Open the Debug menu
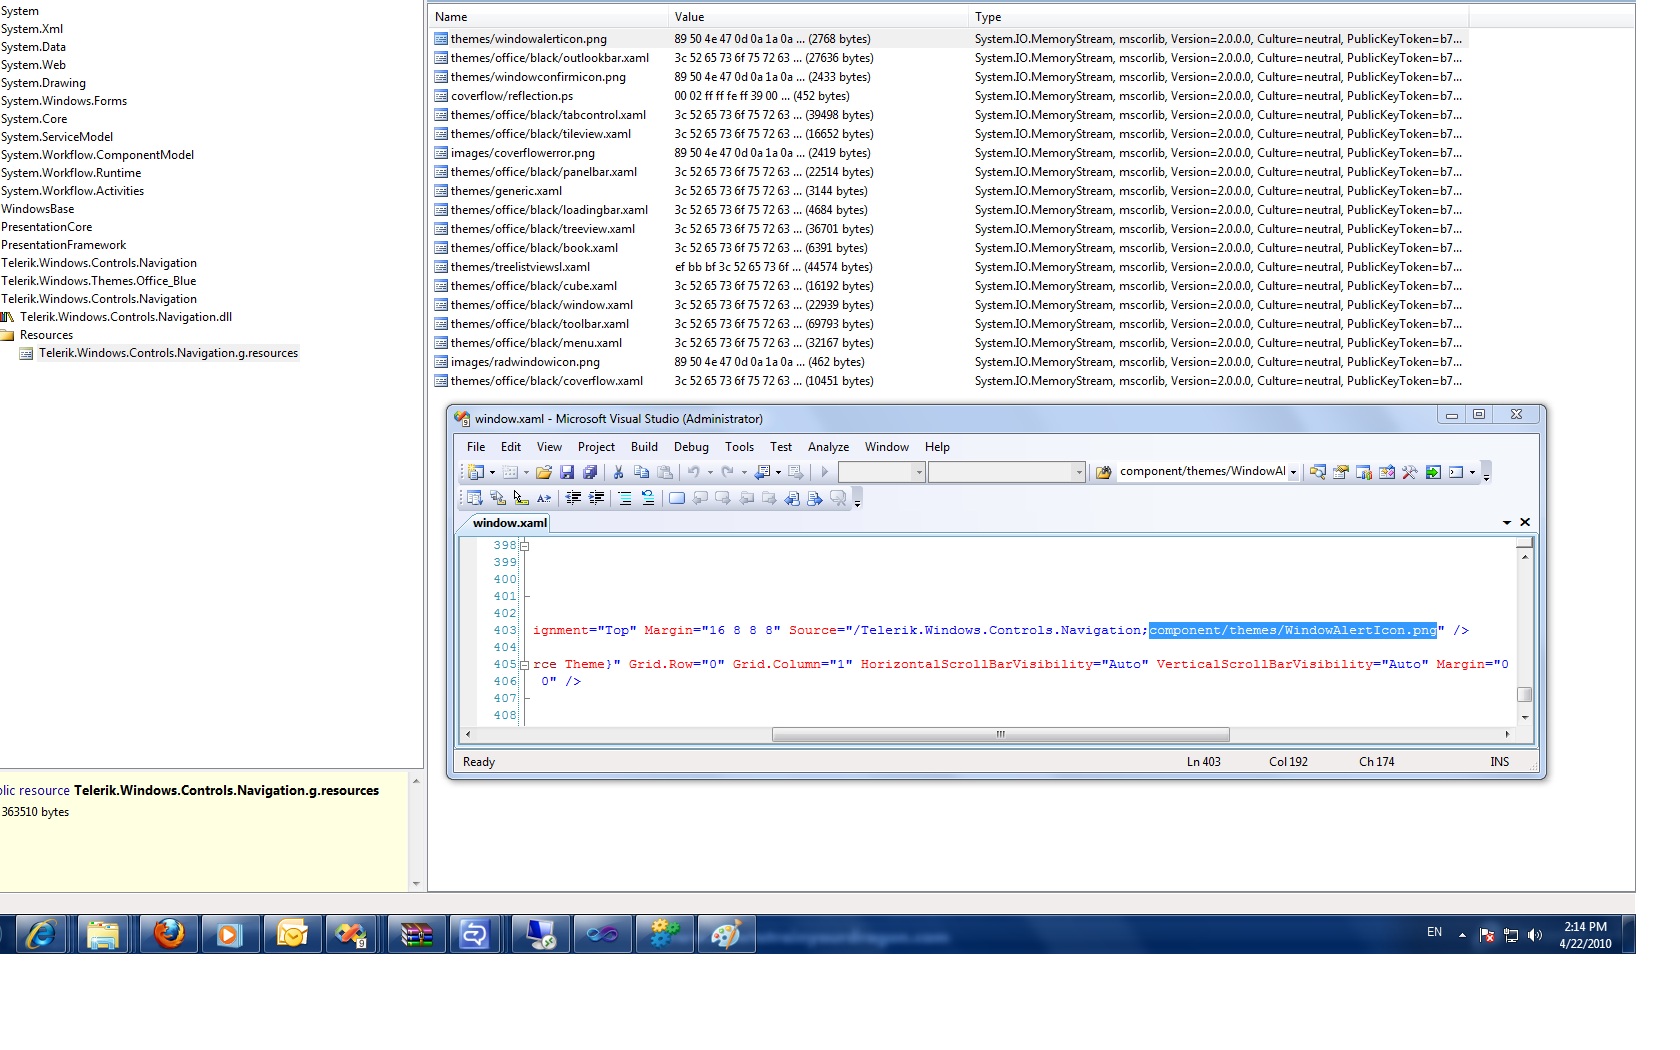This screenshot has height=1050, width=1680. (691, 447)
